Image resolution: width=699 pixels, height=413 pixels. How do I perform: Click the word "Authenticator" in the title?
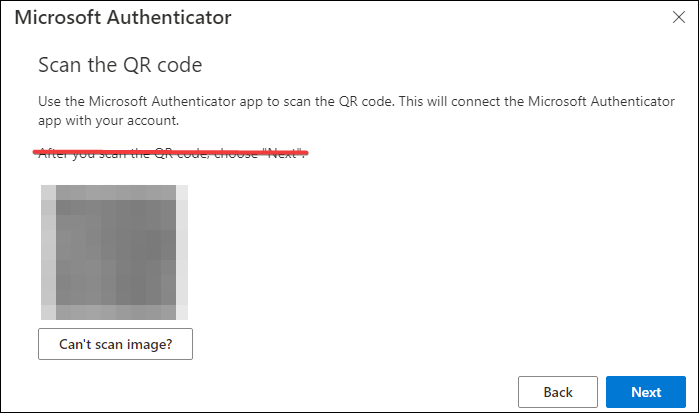[x=169, y=17]
